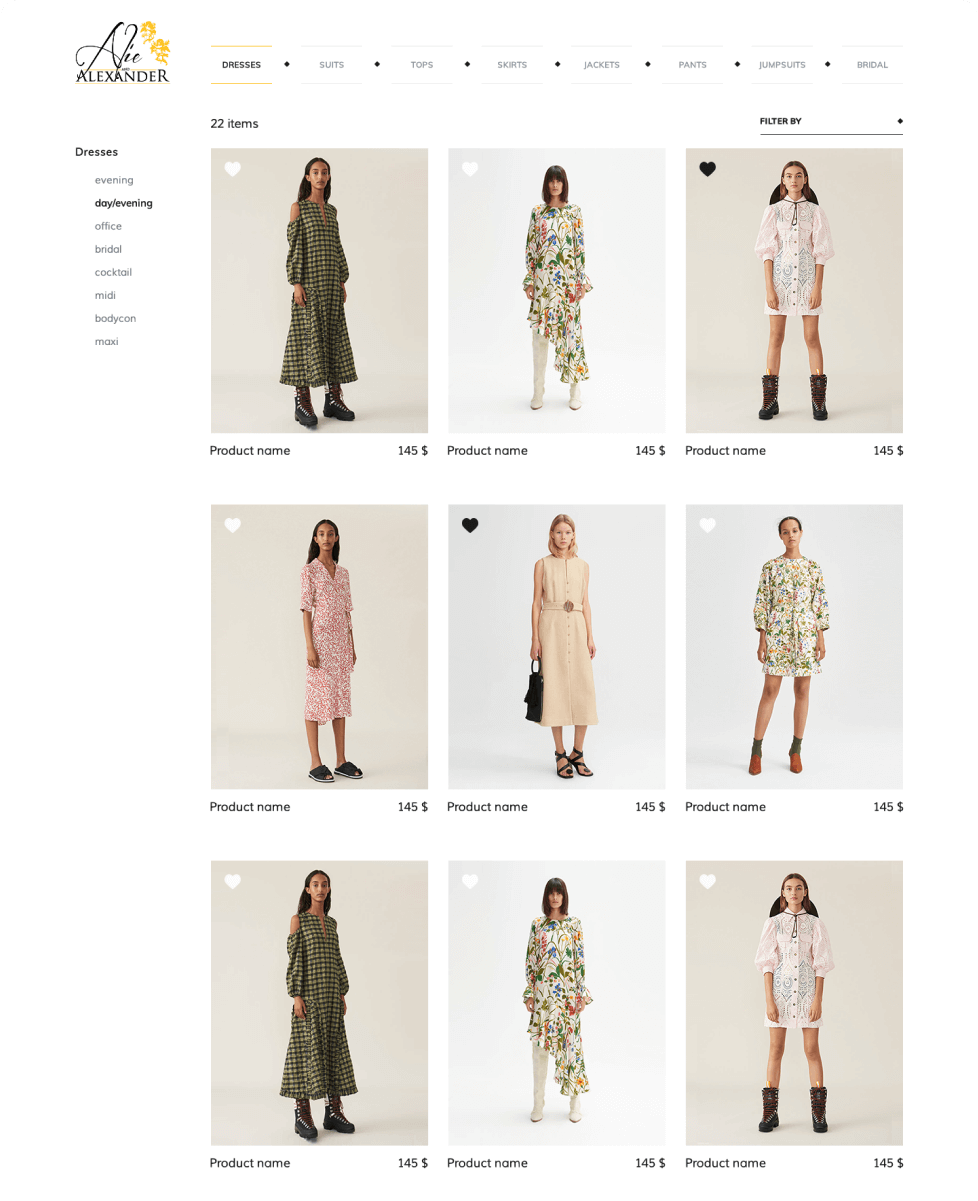The width and height of the screenshot is (978, 1201).
Task: Click heart on floral mini dress
Action: pyautogui.click(x=708, y=526)
